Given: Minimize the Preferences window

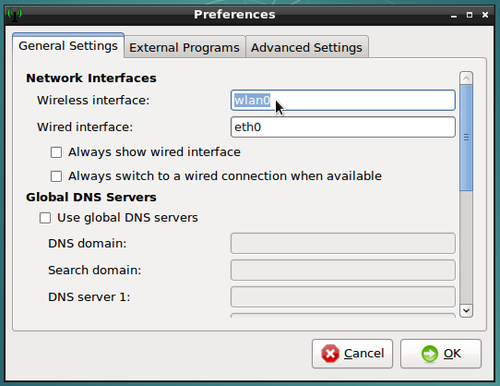Looking at the screenshot, I should coord(454,15).
